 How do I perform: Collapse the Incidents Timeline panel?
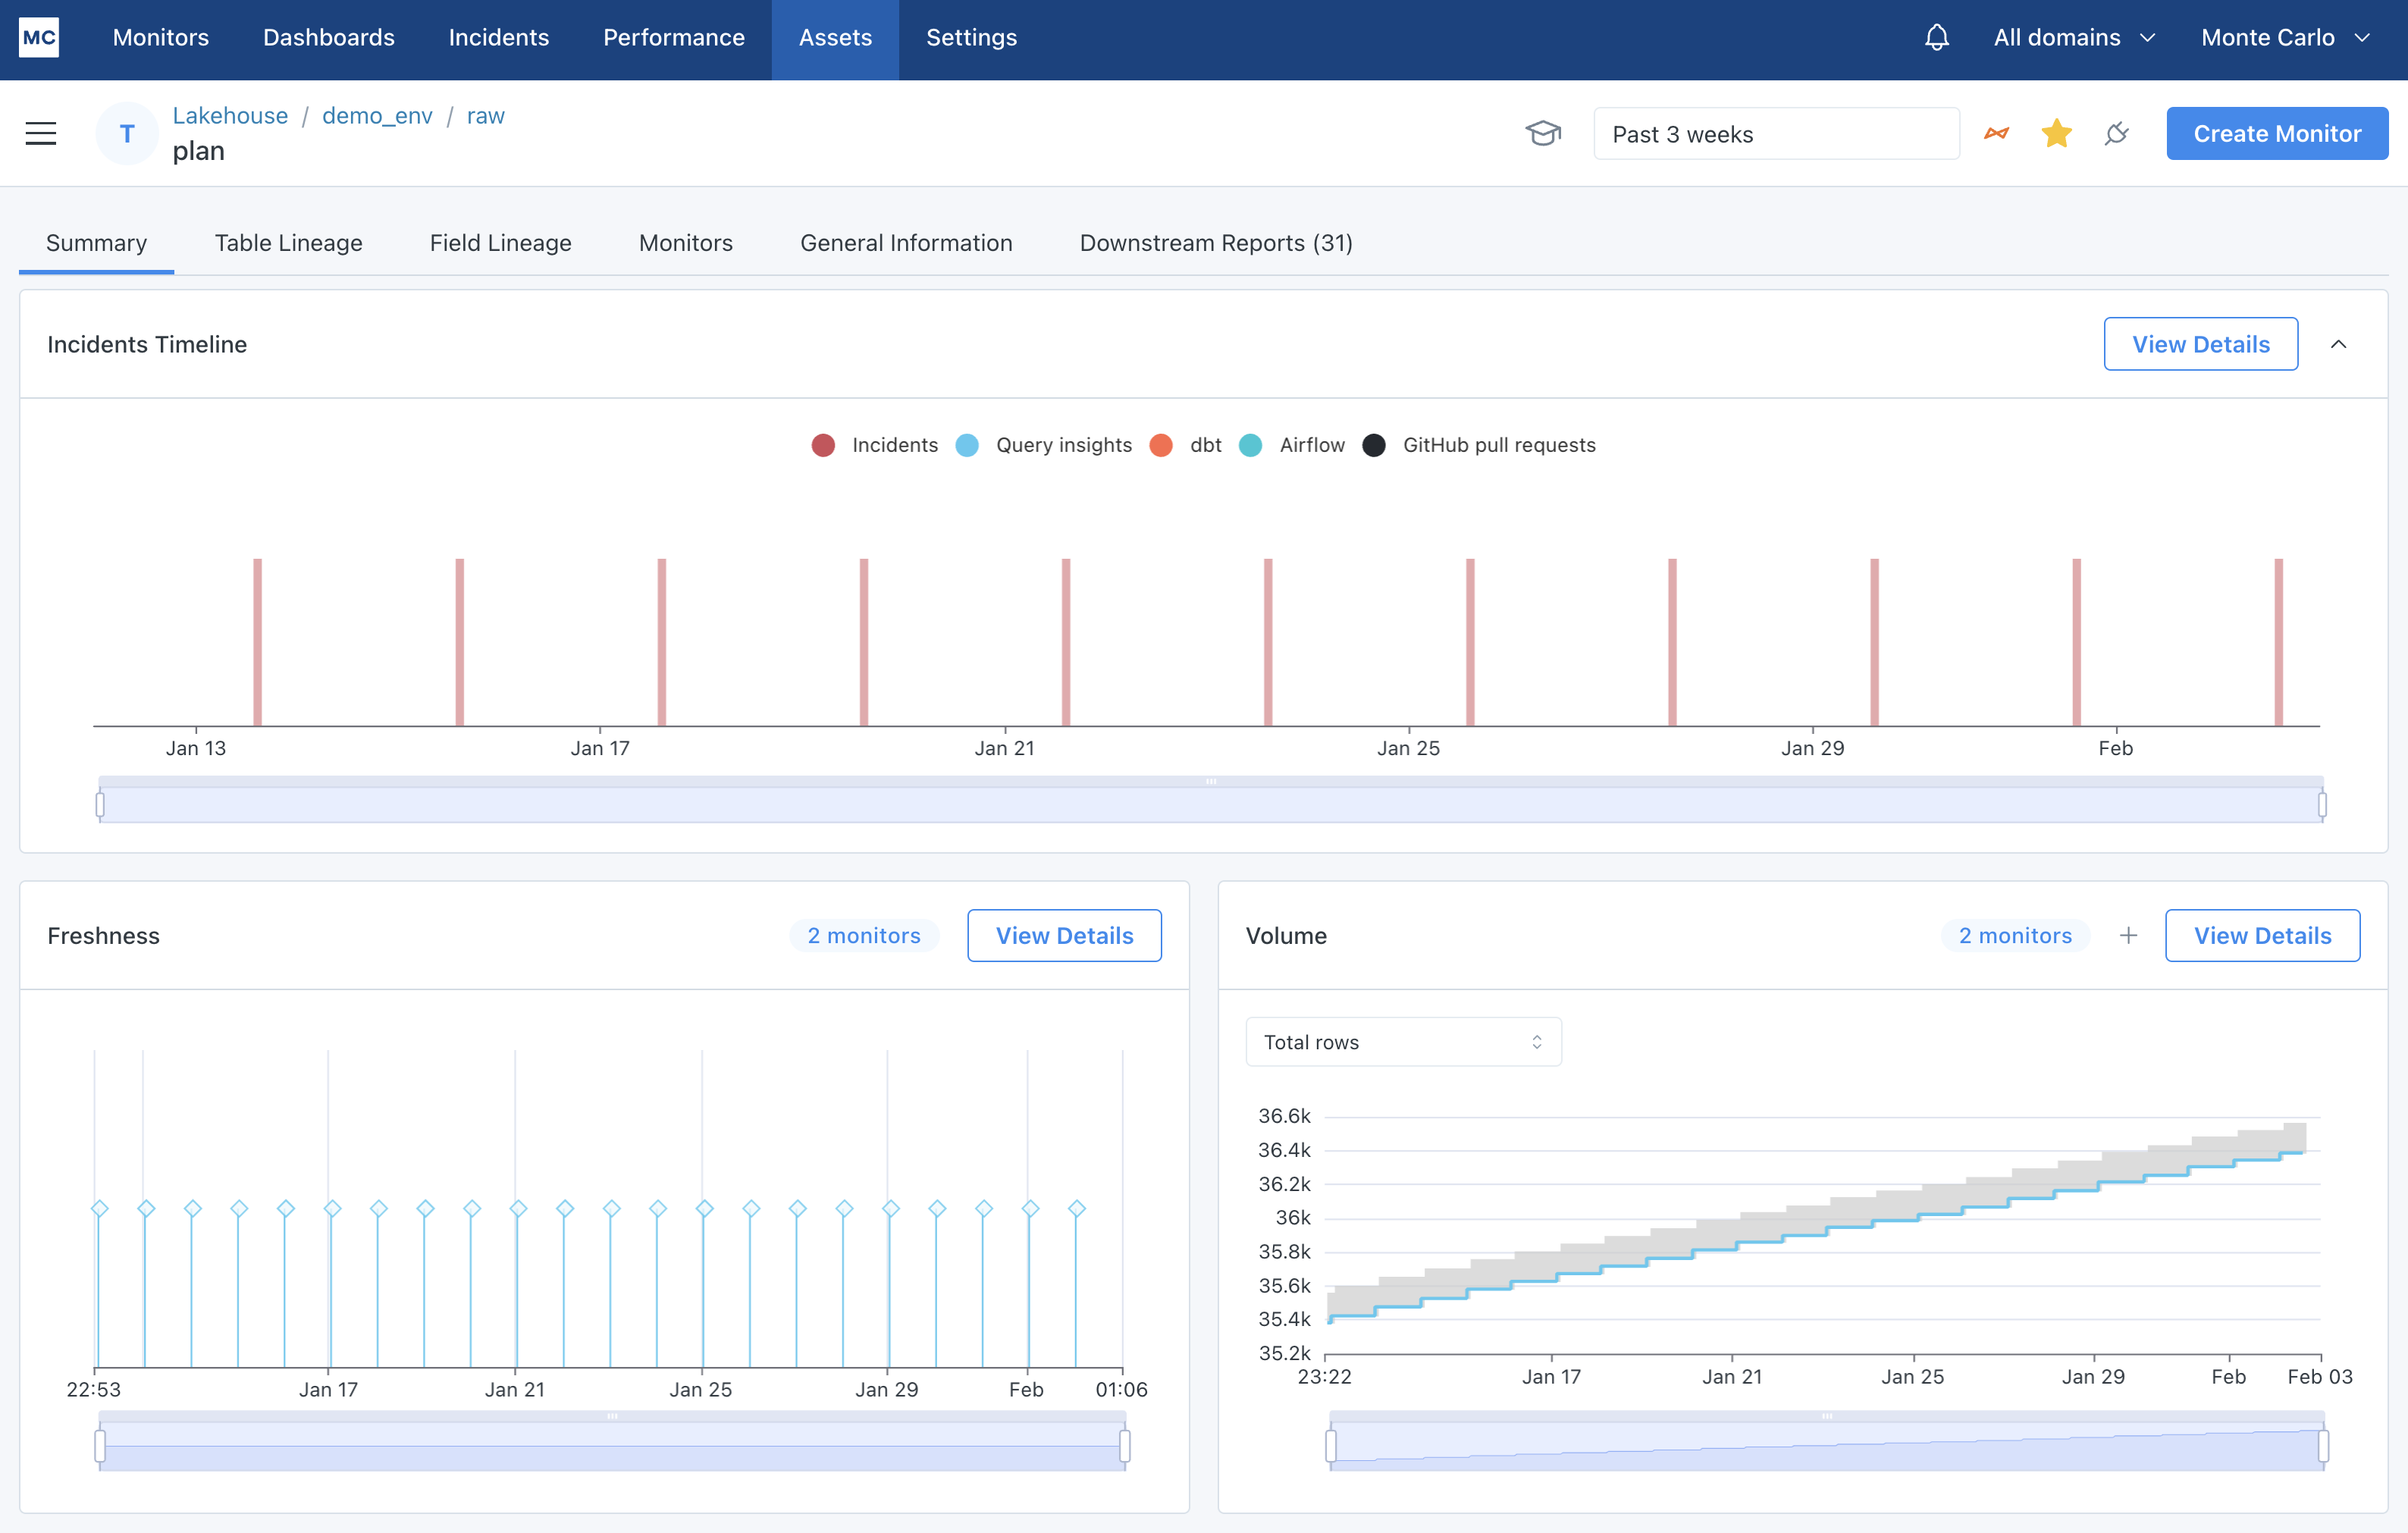pyautogui.click(x=2338, y=344)
